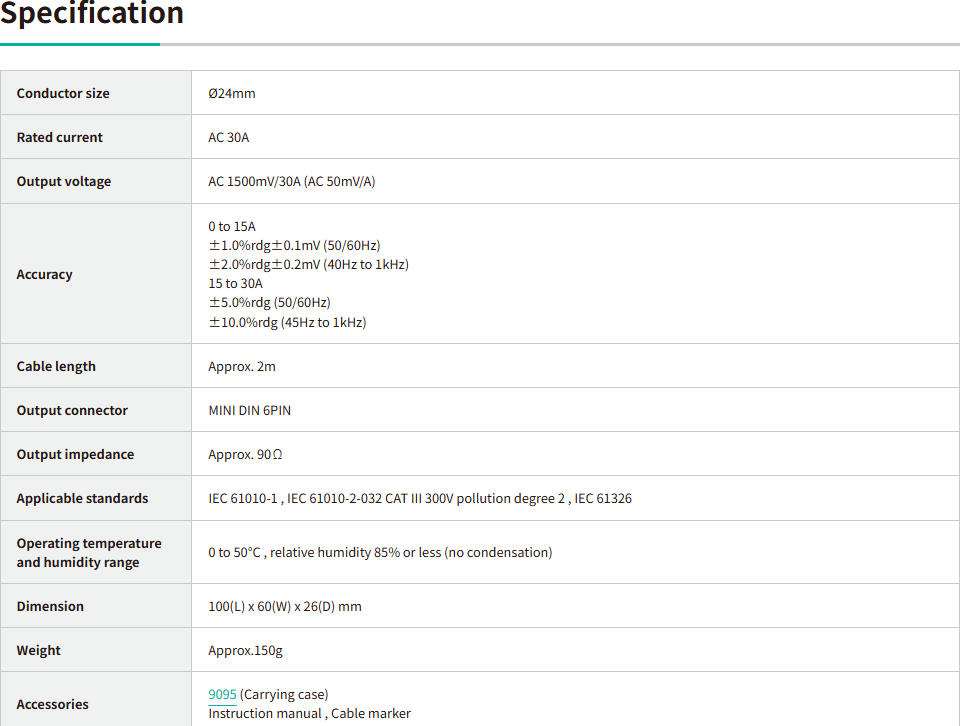Click the Applicable standards row label
The image size is (961, 726).
(82, 498)
